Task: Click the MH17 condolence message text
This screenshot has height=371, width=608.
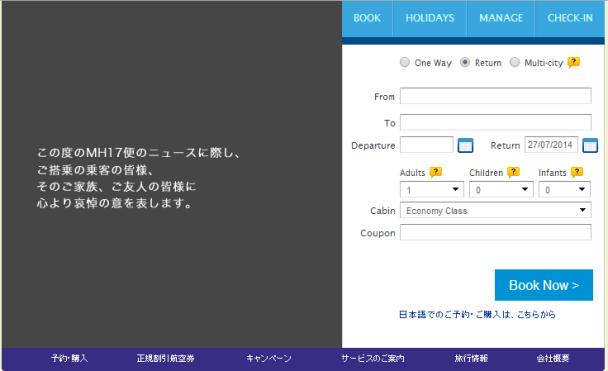Action: (x=139, y=178)
